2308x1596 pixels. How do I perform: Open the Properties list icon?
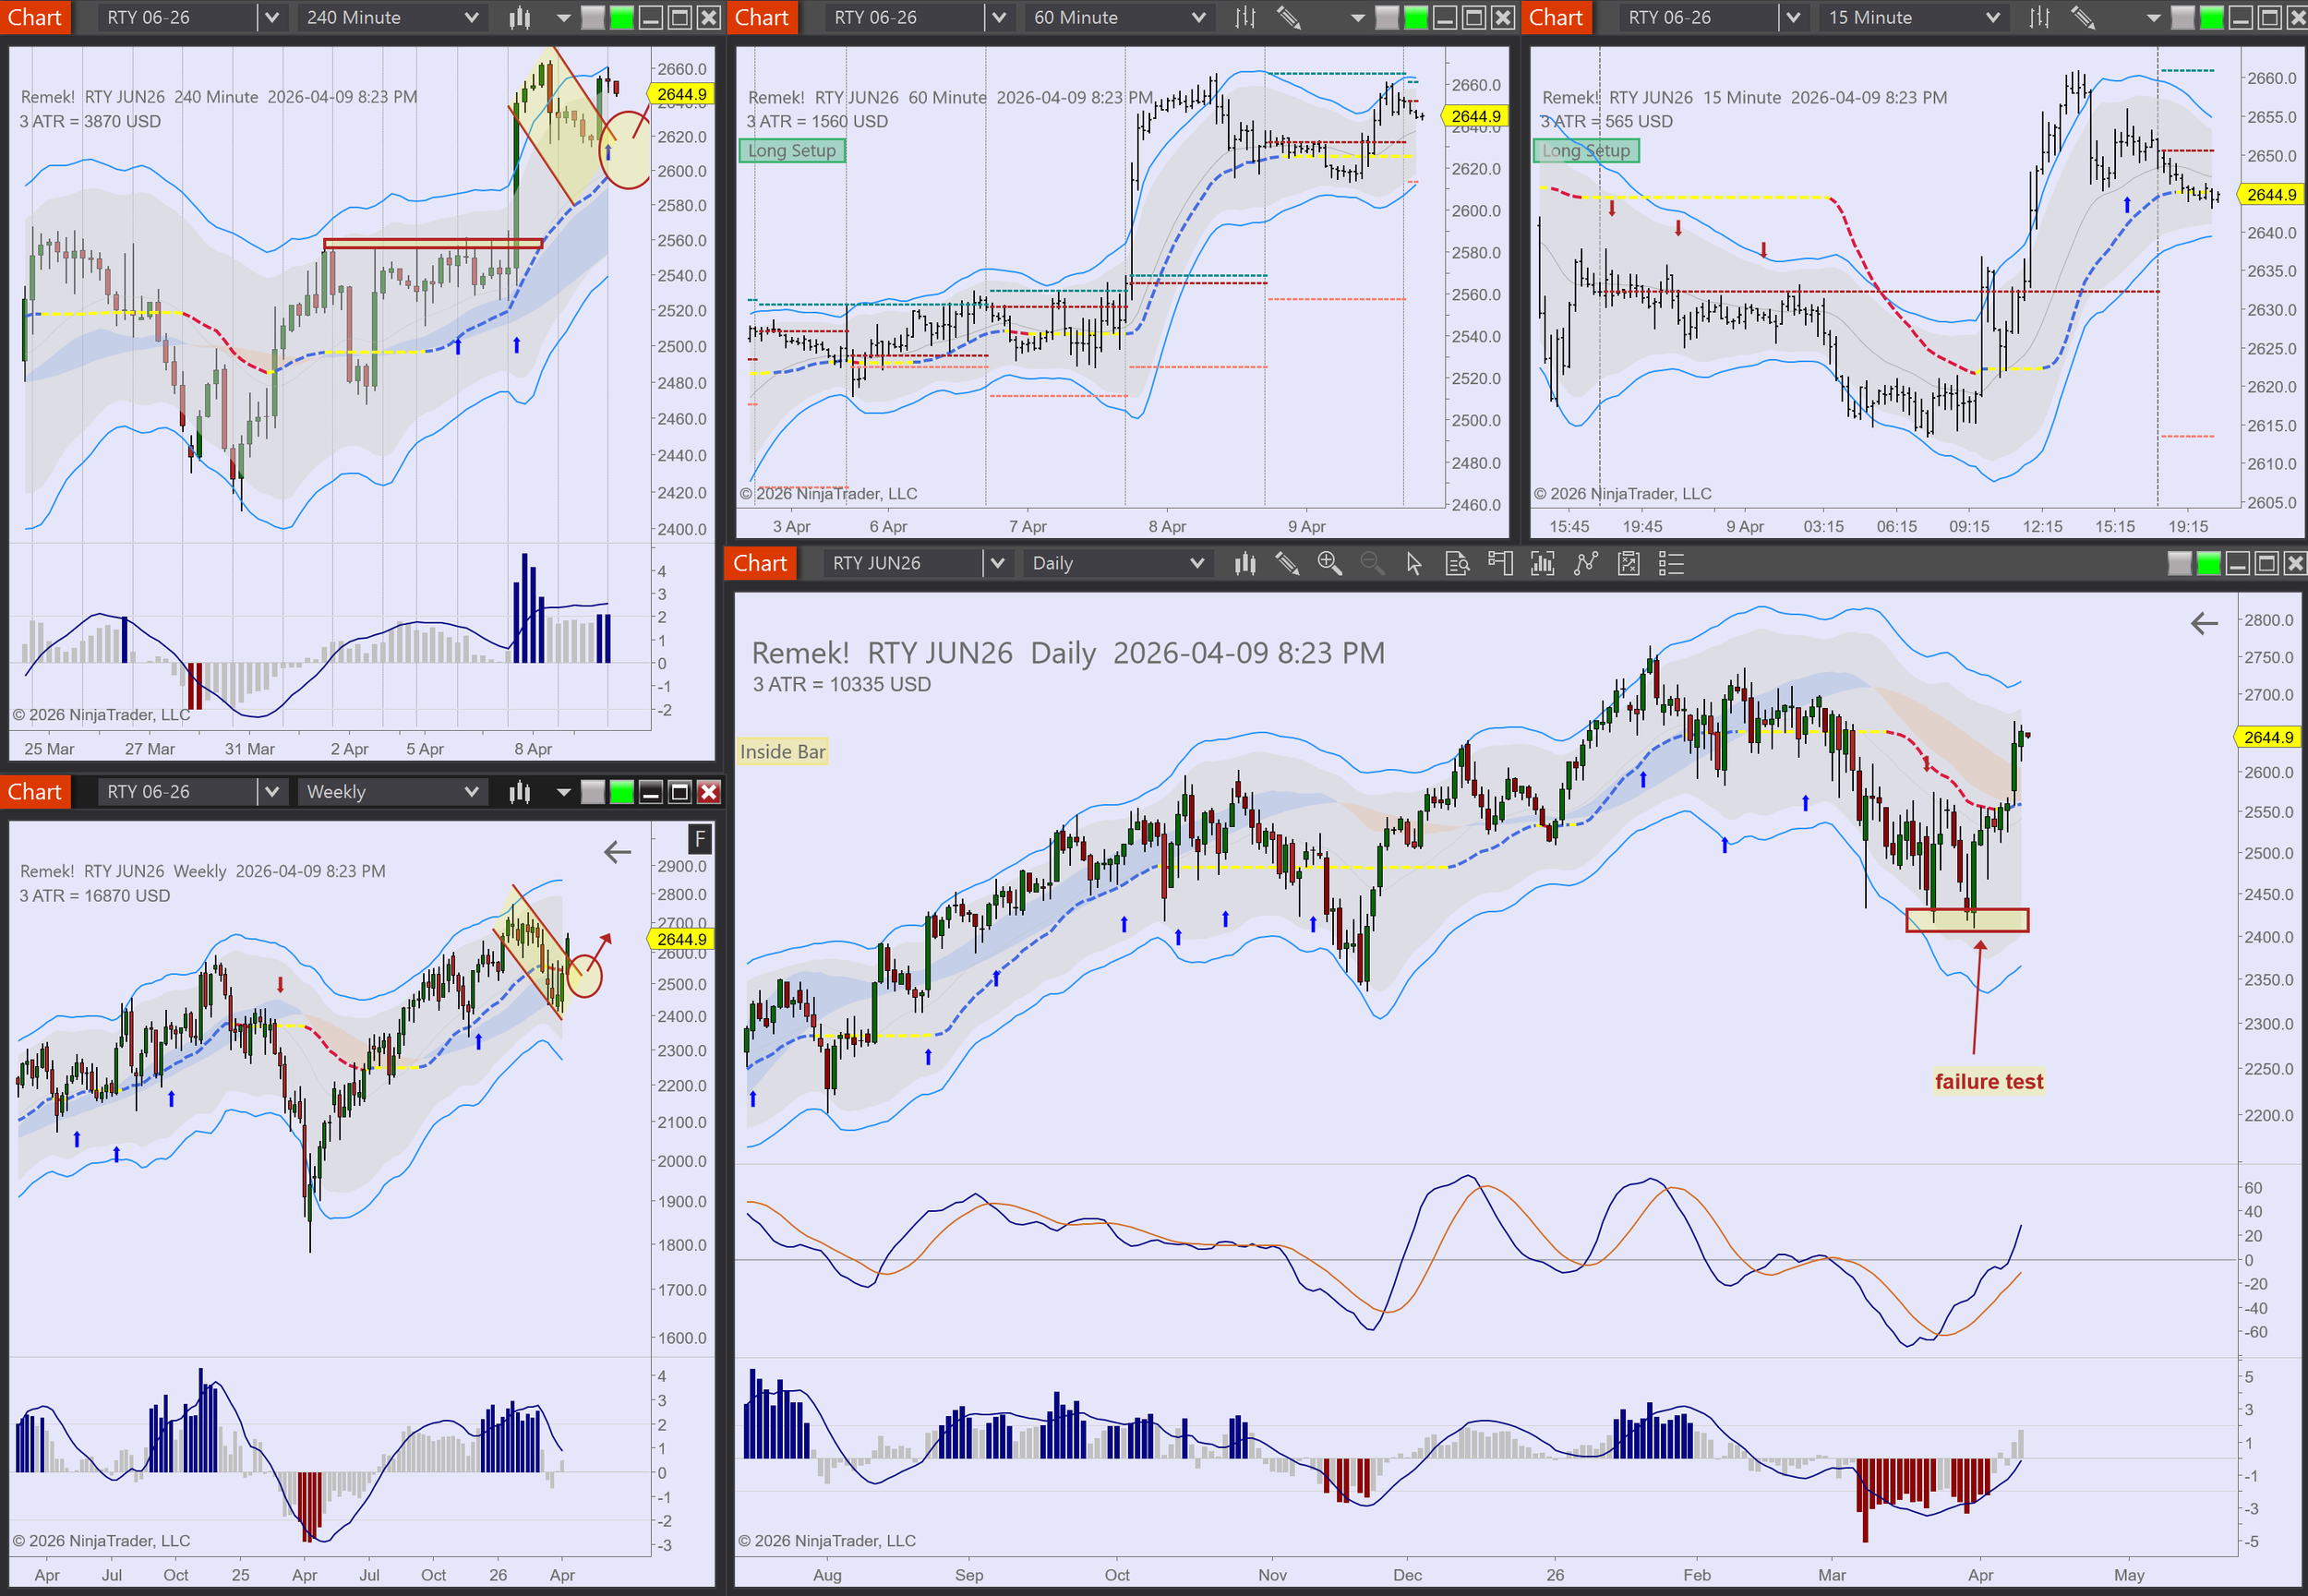1671,564
